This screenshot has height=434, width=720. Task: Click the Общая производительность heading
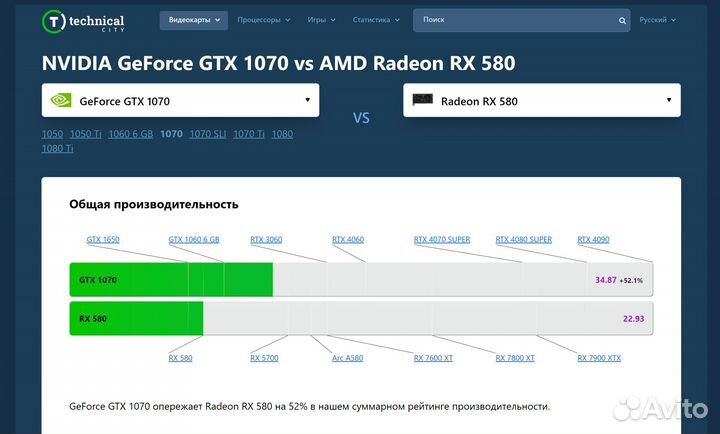coord(154,204)
